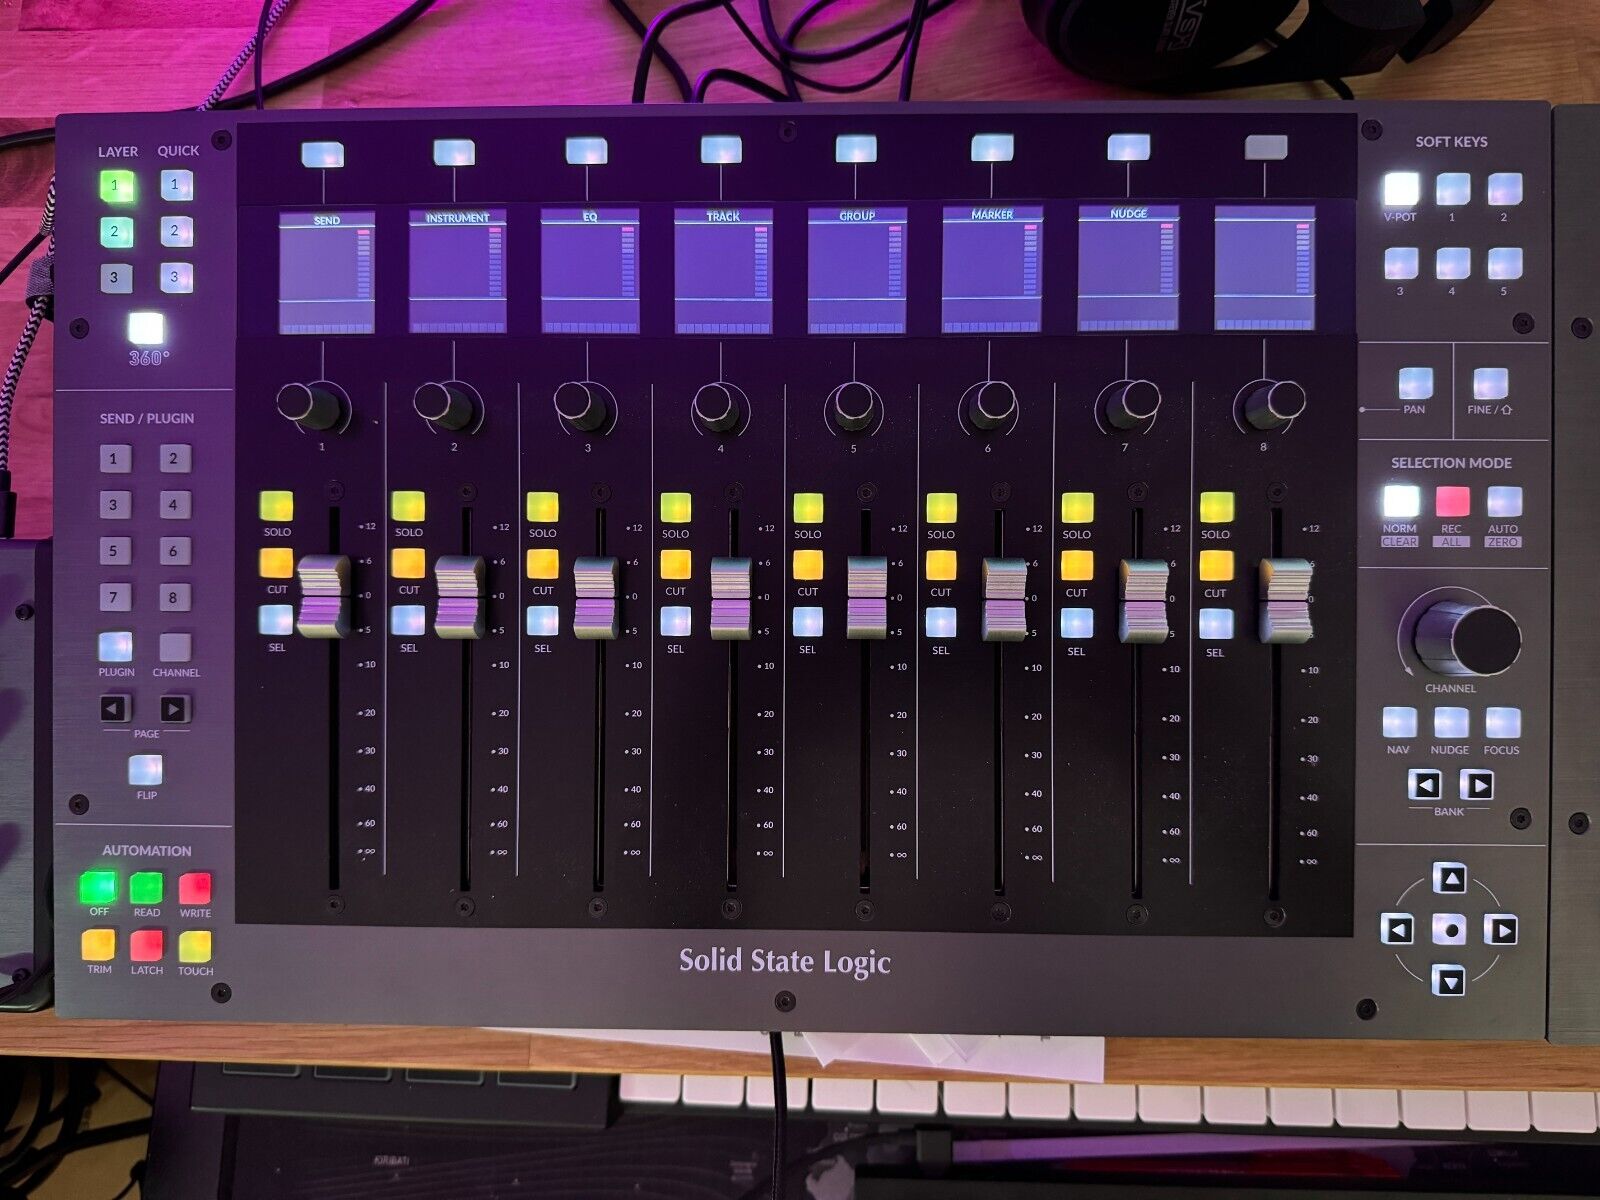Select channel 5 with SEL
This screenshot has width=1600, height=1200.
point(808,622)
